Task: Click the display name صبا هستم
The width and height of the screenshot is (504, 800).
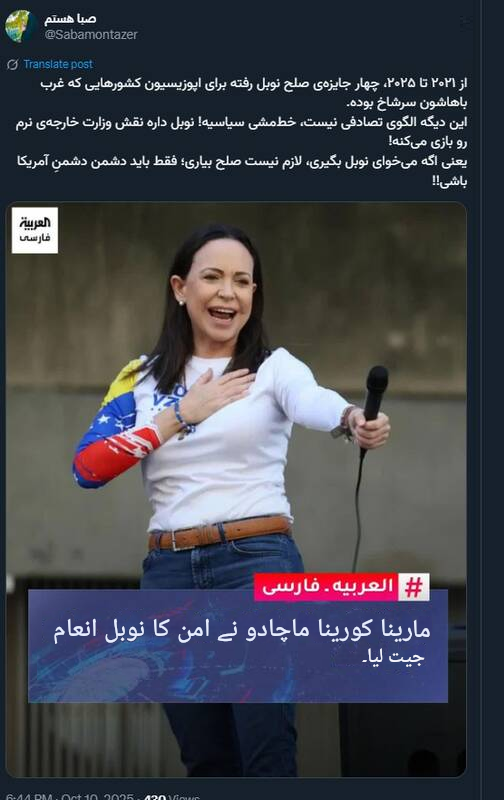Action: click(x=70, y=19)
